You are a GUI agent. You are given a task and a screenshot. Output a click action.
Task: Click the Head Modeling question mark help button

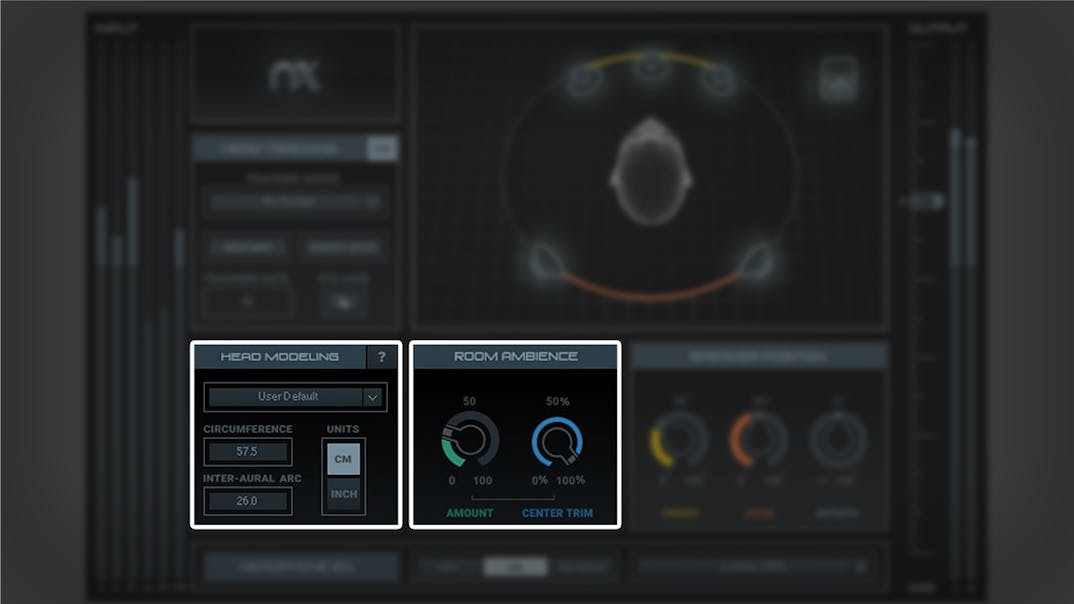coord(381,357)
